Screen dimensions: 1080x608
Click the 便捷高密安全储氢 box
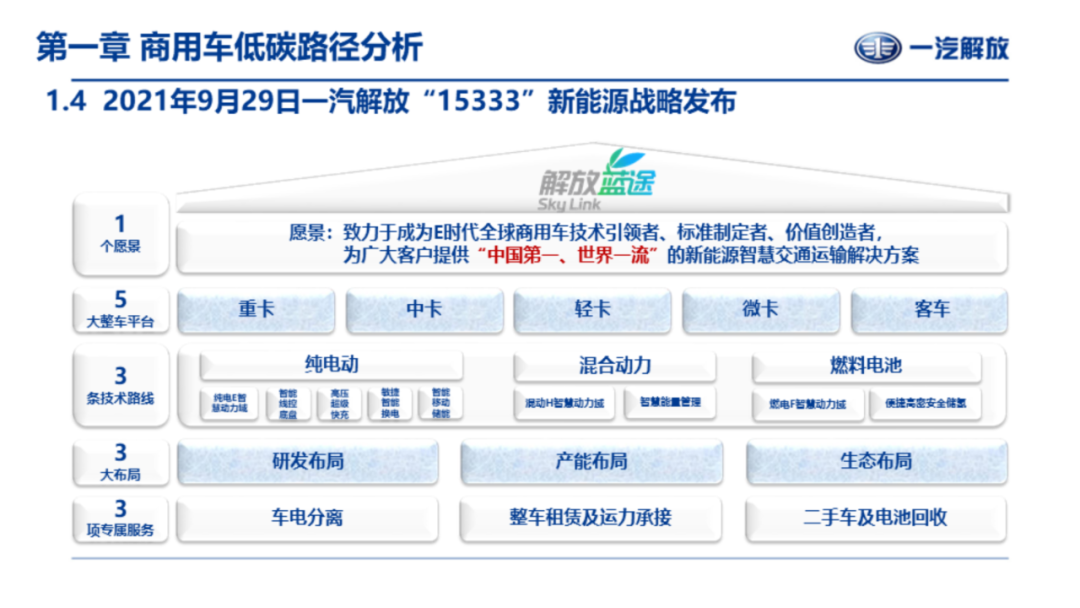926,404
